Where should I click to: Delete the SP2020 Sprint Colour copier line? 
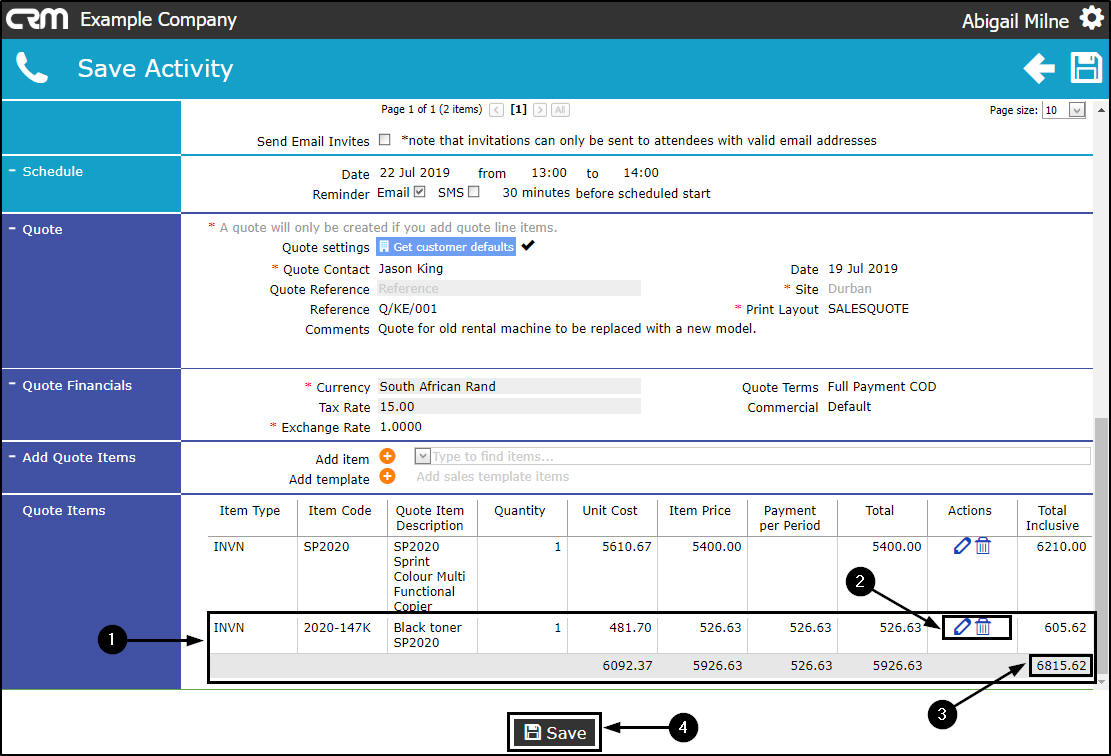tap(983, 546)
